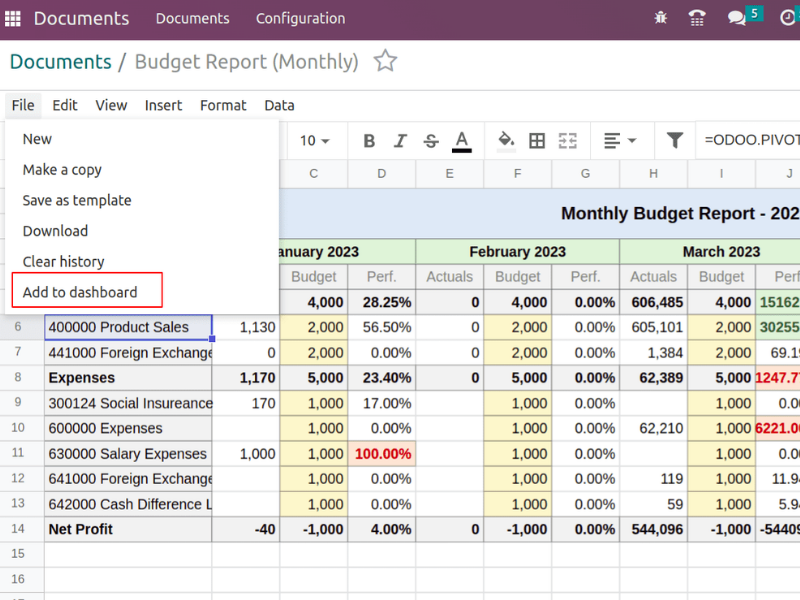Screen dimensions: 800x600
Task: Open the conversations messages icon
Action: [x=737, y=18]
